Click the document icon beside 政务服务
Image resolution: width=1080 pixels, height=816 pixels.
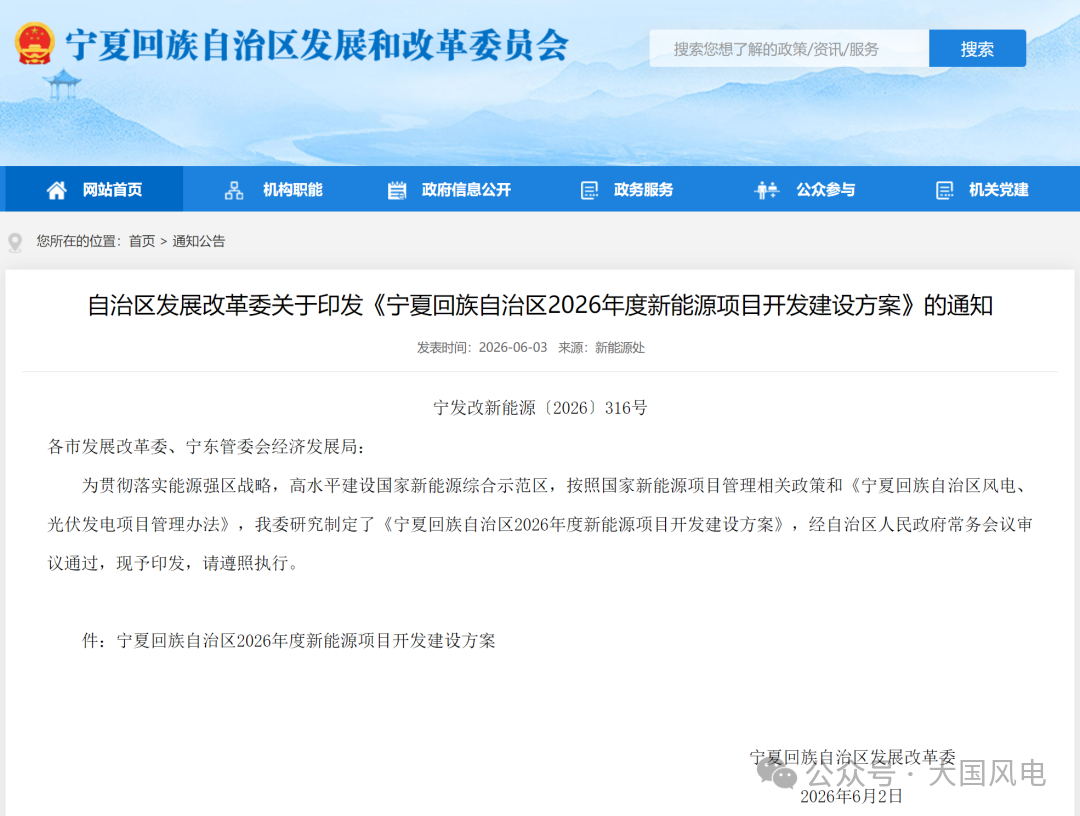pos(590,190)
